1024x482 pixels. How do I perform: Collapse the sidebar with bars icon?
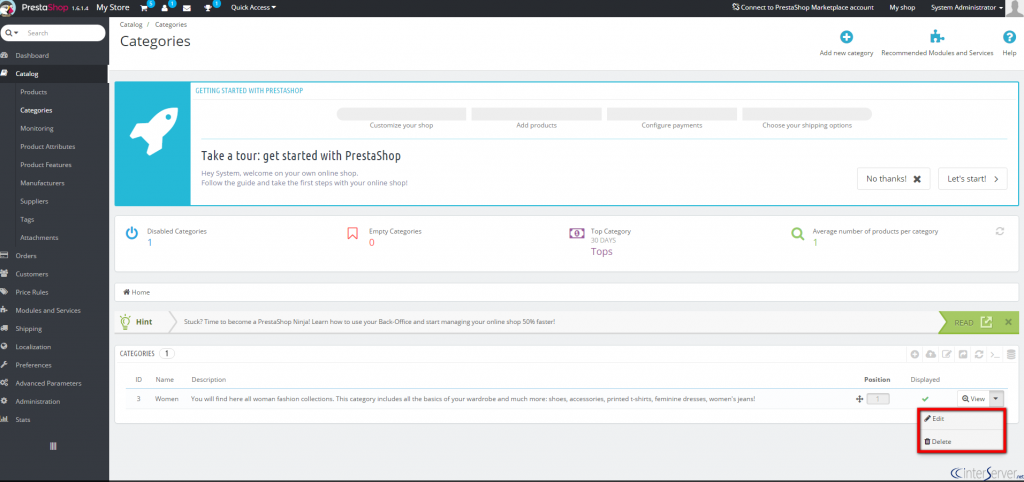point(54,446)
